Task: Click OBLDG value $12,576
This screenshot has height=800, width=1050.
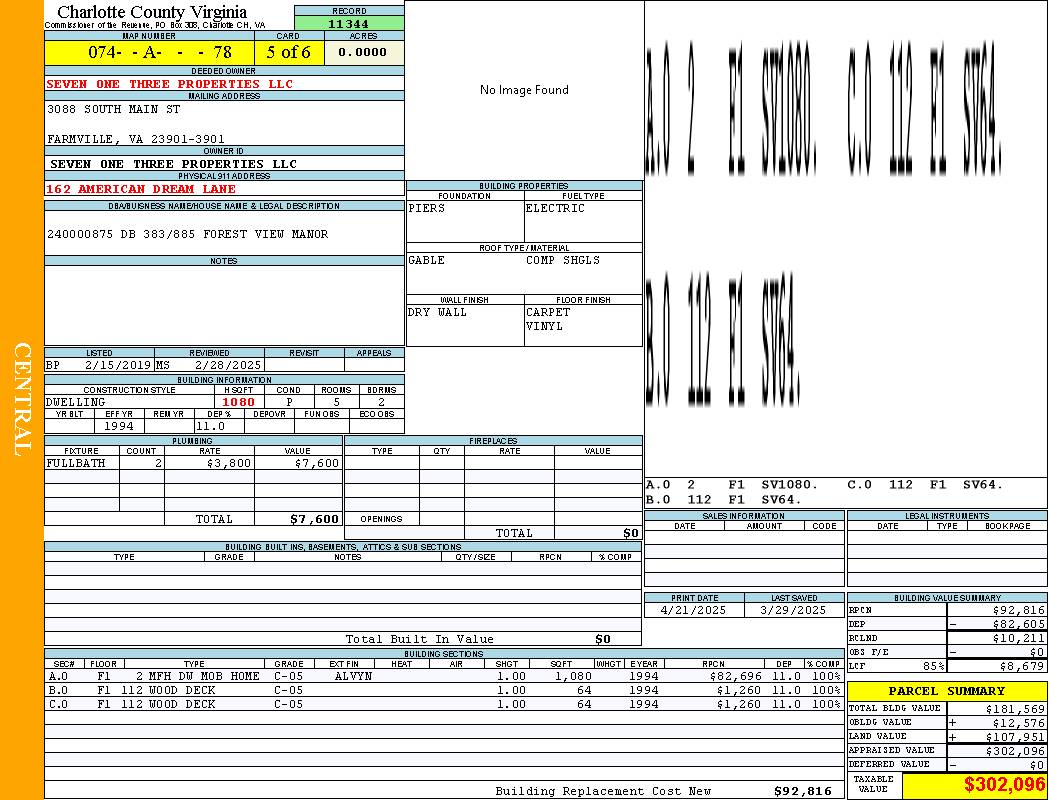Action: (1019, 723)
